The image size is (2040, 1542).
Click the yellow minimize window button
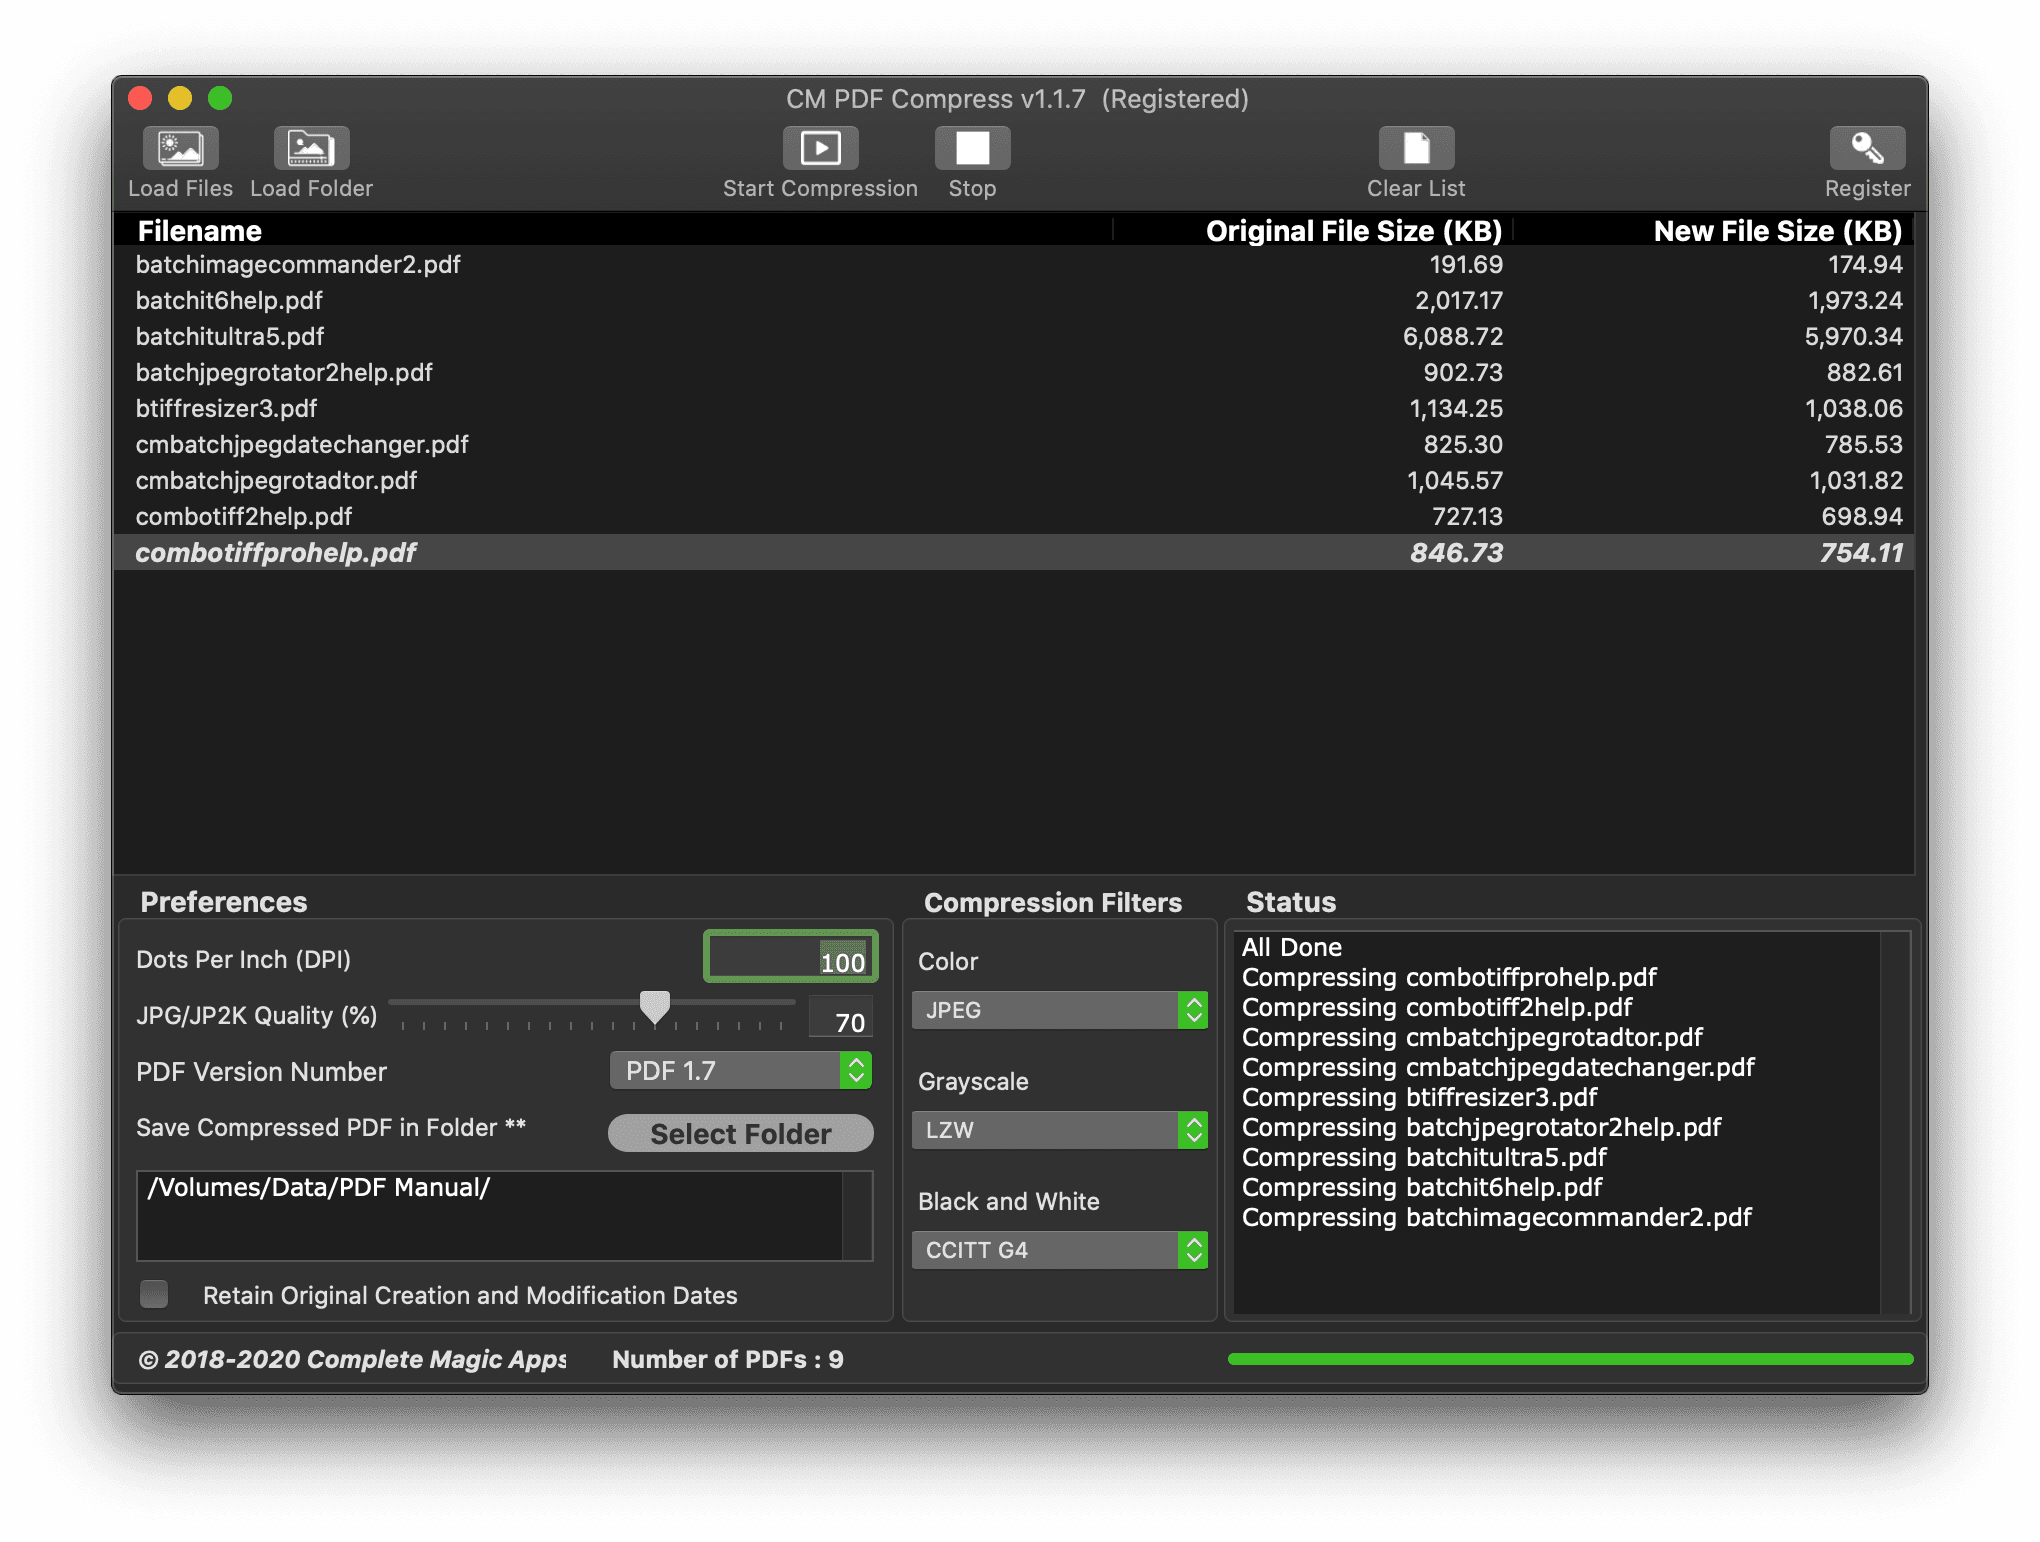[x=180, y=98]
